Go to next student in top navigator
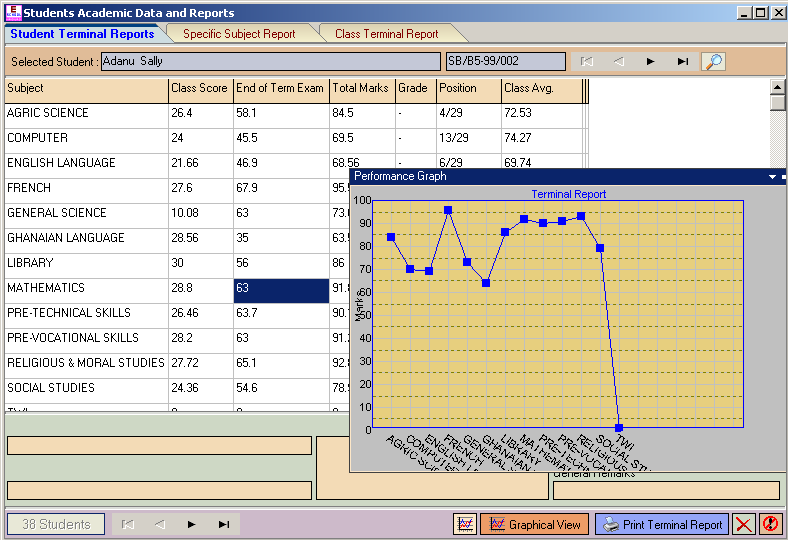This screenshot has height=540, width=788. (651, 61)
